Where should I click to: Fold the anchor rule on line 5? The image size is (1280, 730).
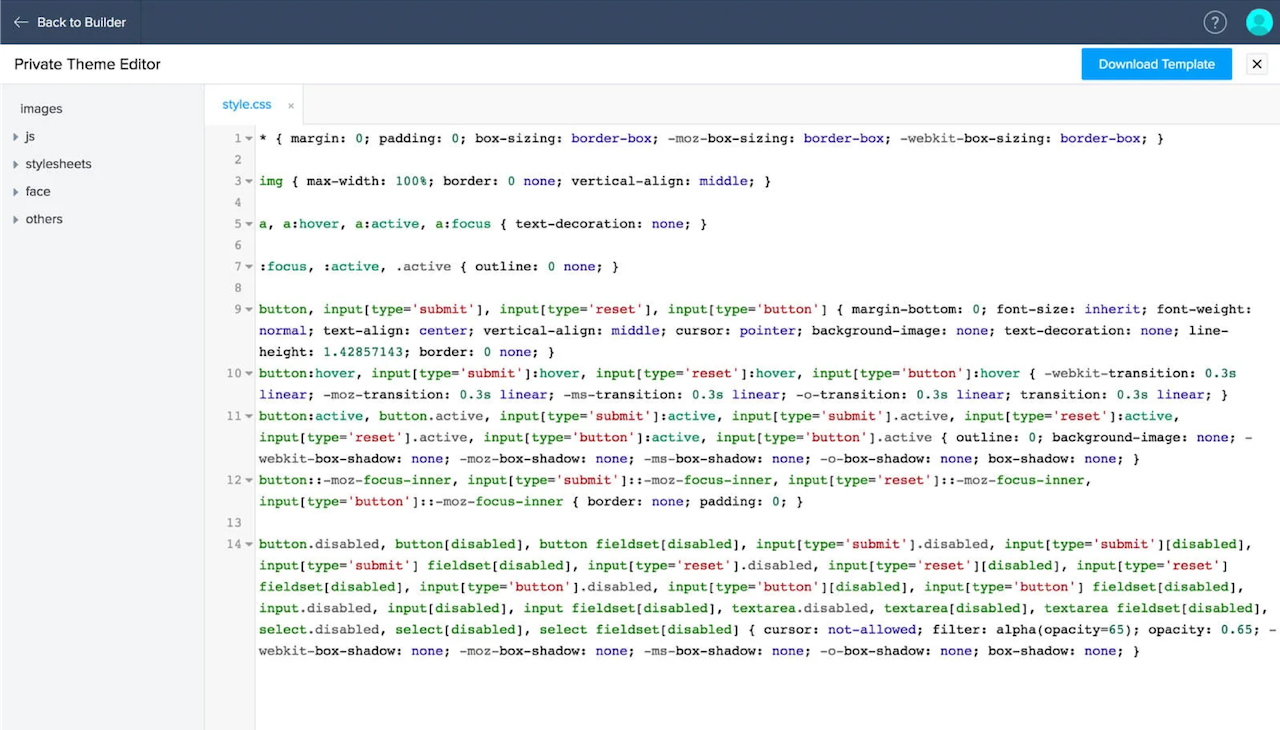(249, 224)
